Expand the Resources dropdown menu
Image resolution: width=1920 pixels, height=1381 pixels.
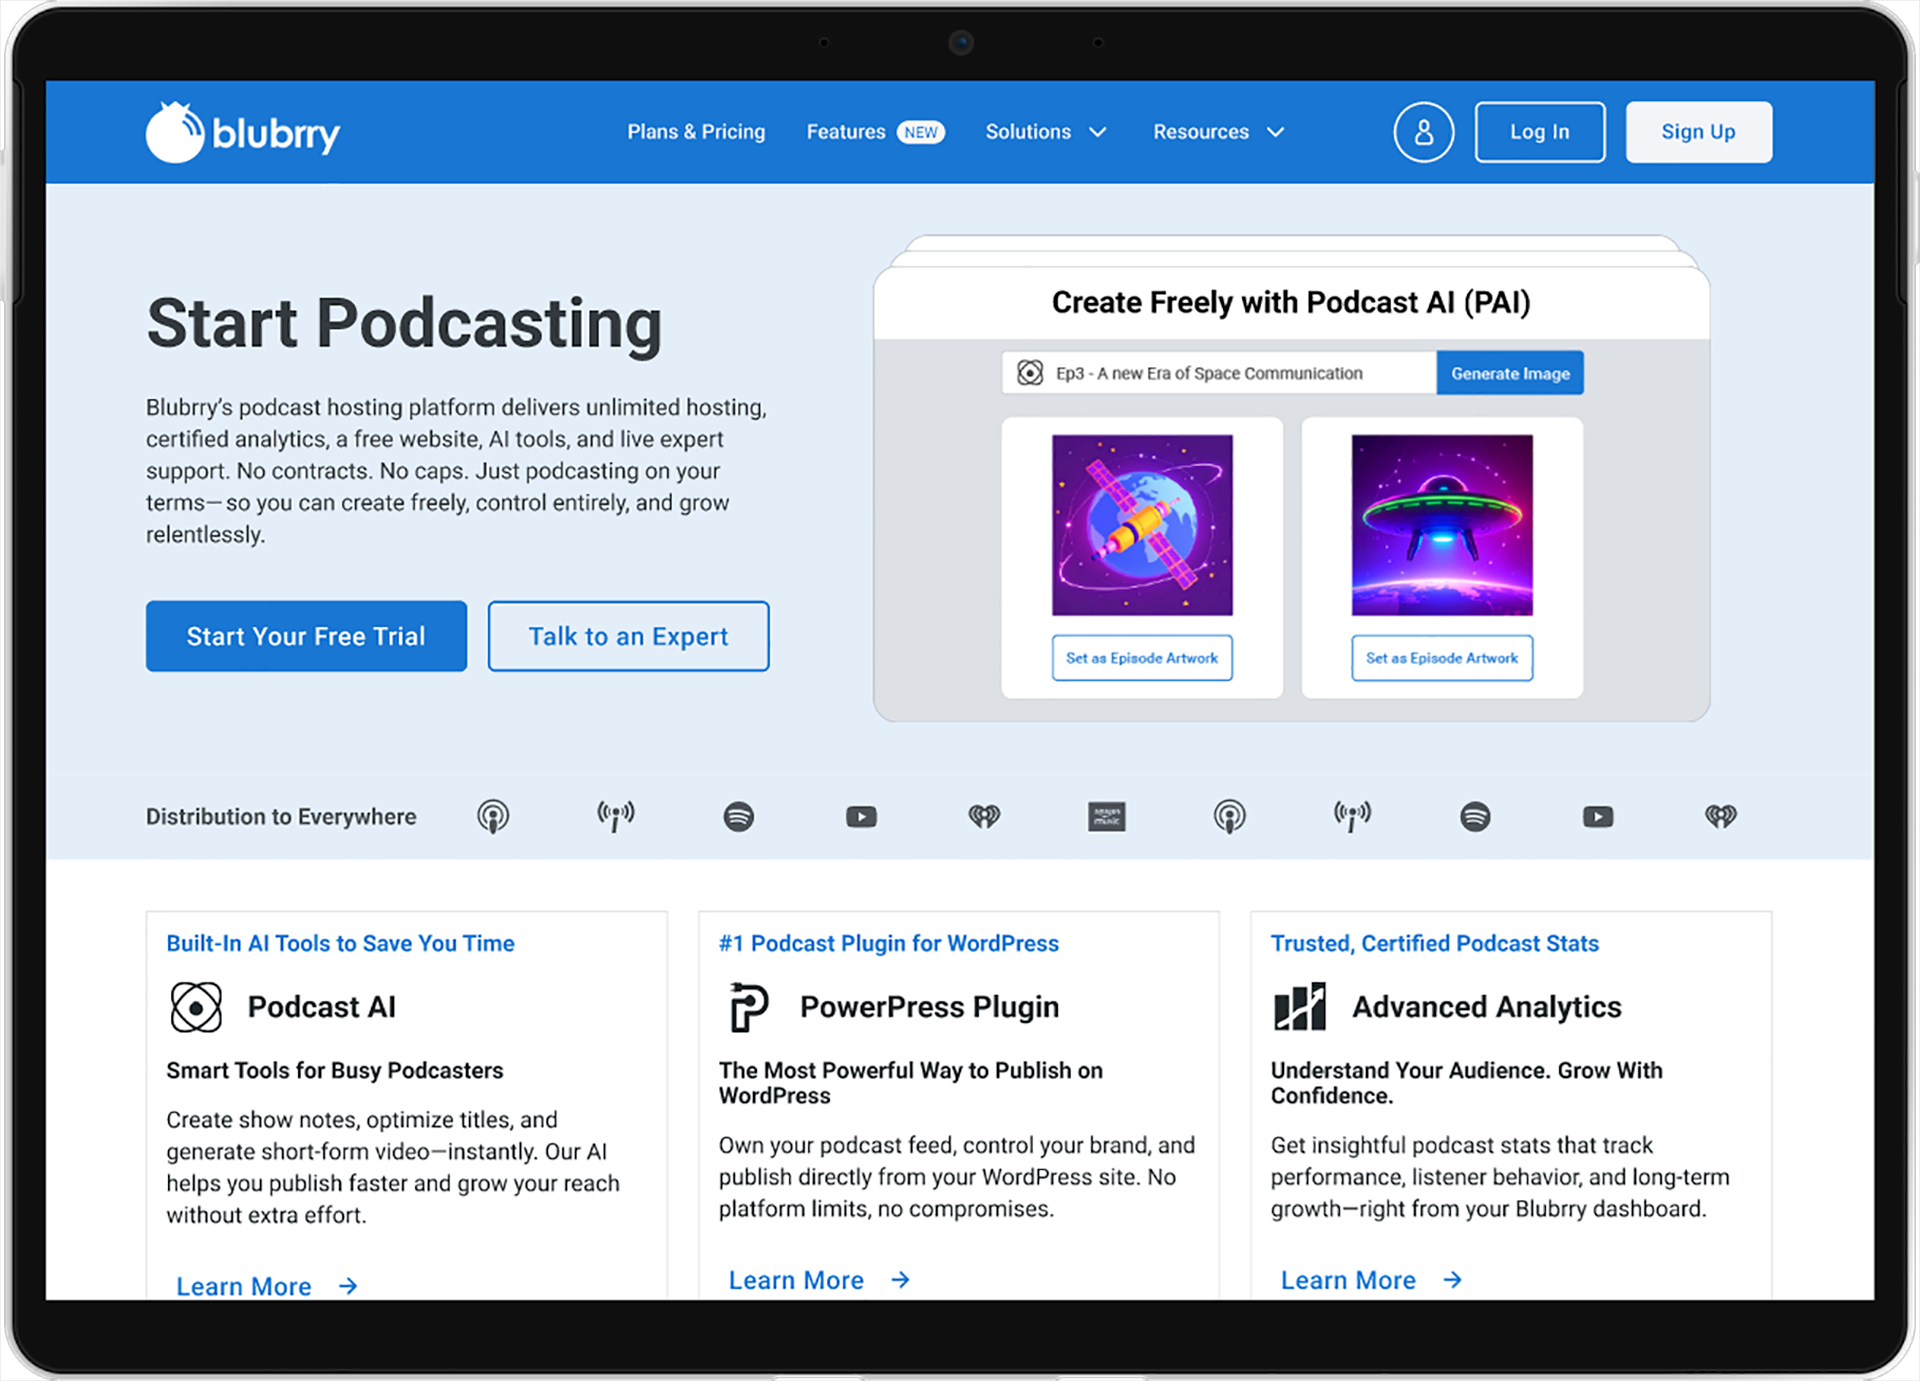pos(1217,132)
